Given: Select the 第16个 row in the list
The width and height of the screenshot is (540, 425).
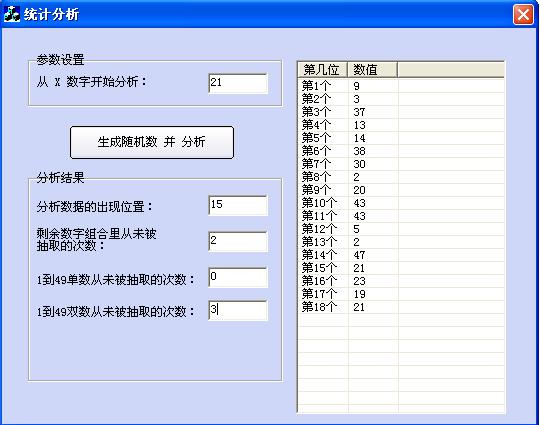Looking at the screenshot, I should [x=401, y=281].
